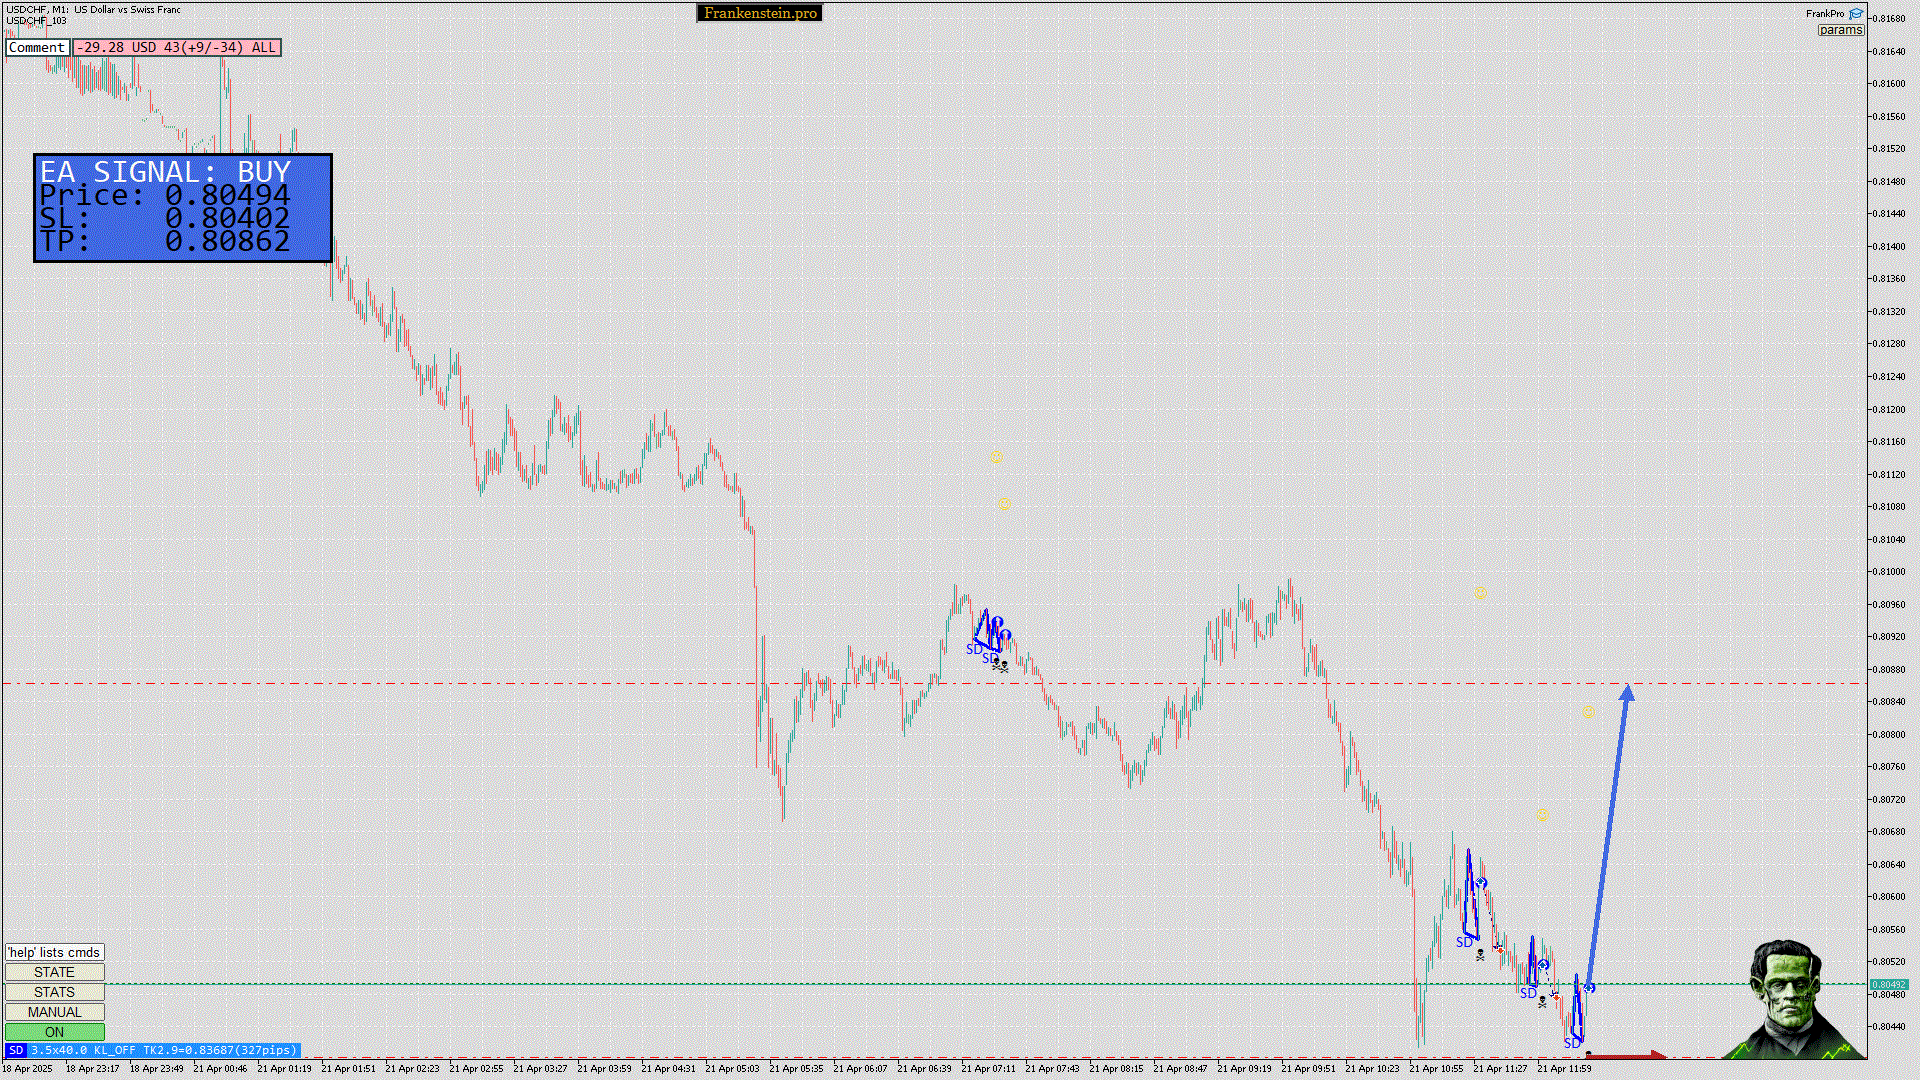Click the topmost yellow smiley marker
The height and width of the screenshot is (1080, 1920).
coord(996,457)
